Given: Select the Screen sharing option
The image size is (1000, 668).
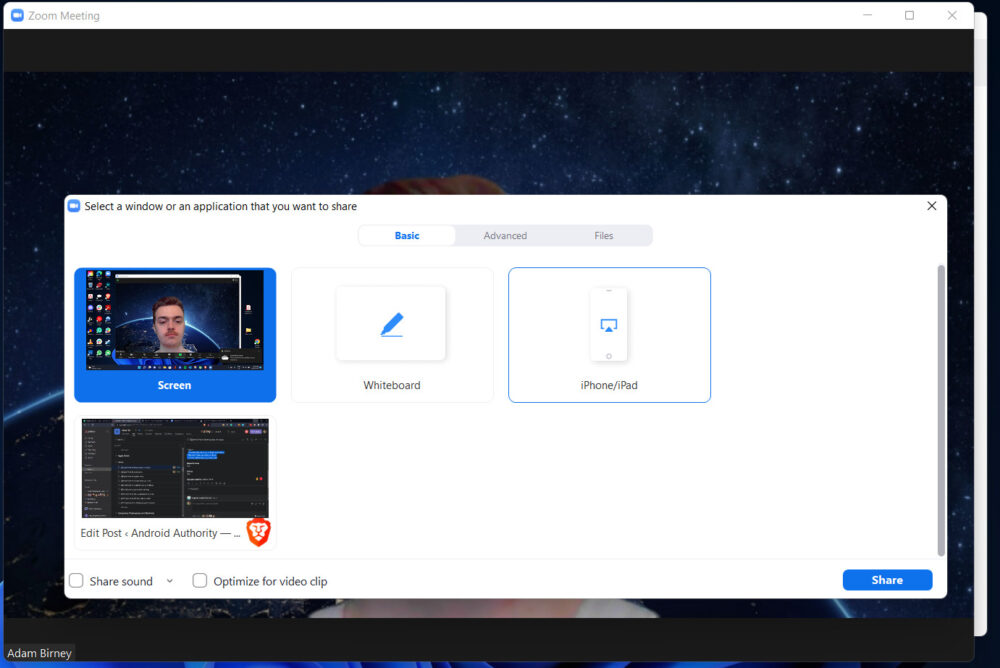Looking at the screenshot, I should pos(175,335).
